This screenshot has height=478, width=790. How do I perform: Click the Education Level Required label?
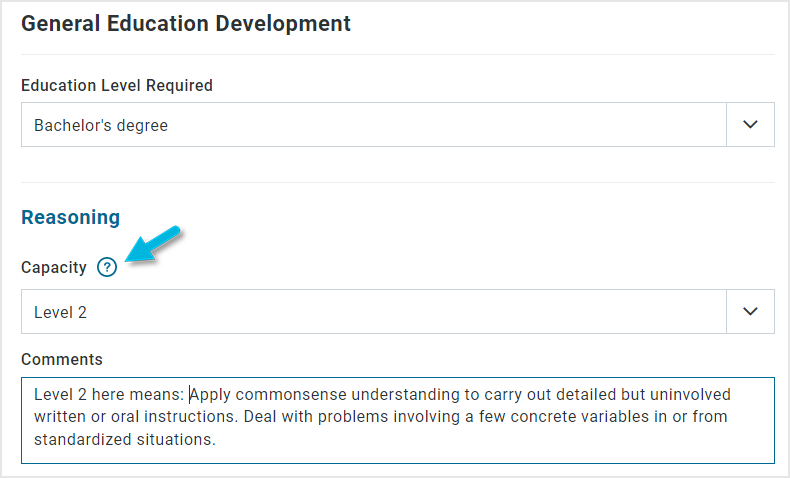coord(117,86)
